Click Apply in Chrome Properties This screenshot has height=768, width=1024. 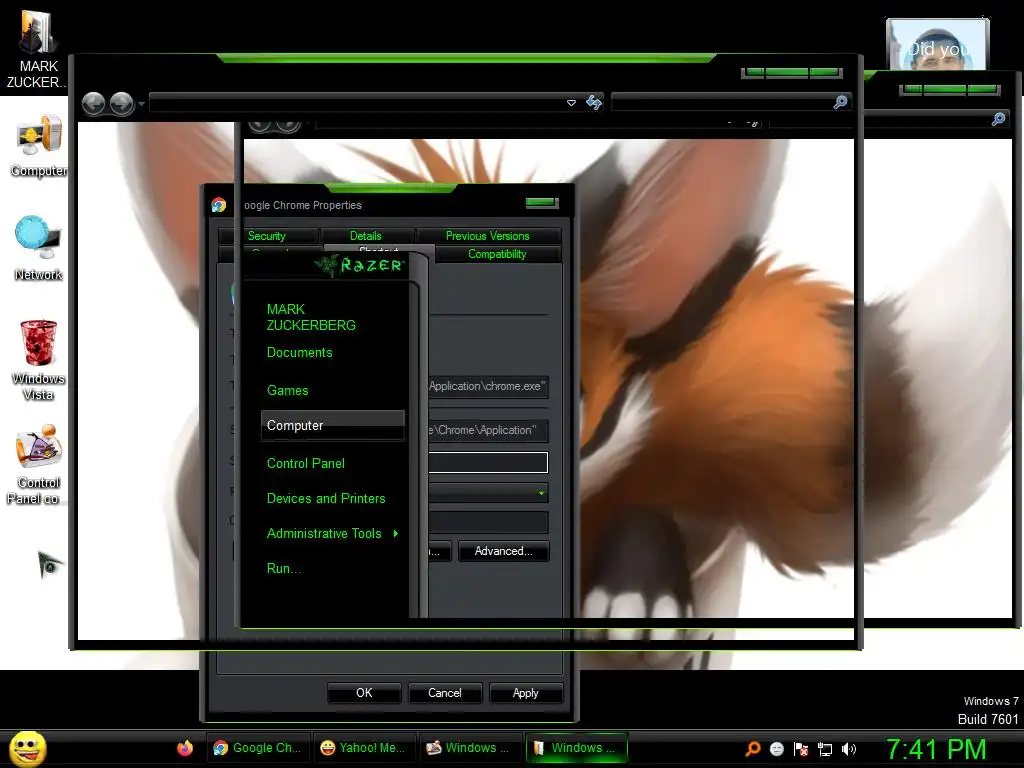pyautogui.click(x=526, y=693)
